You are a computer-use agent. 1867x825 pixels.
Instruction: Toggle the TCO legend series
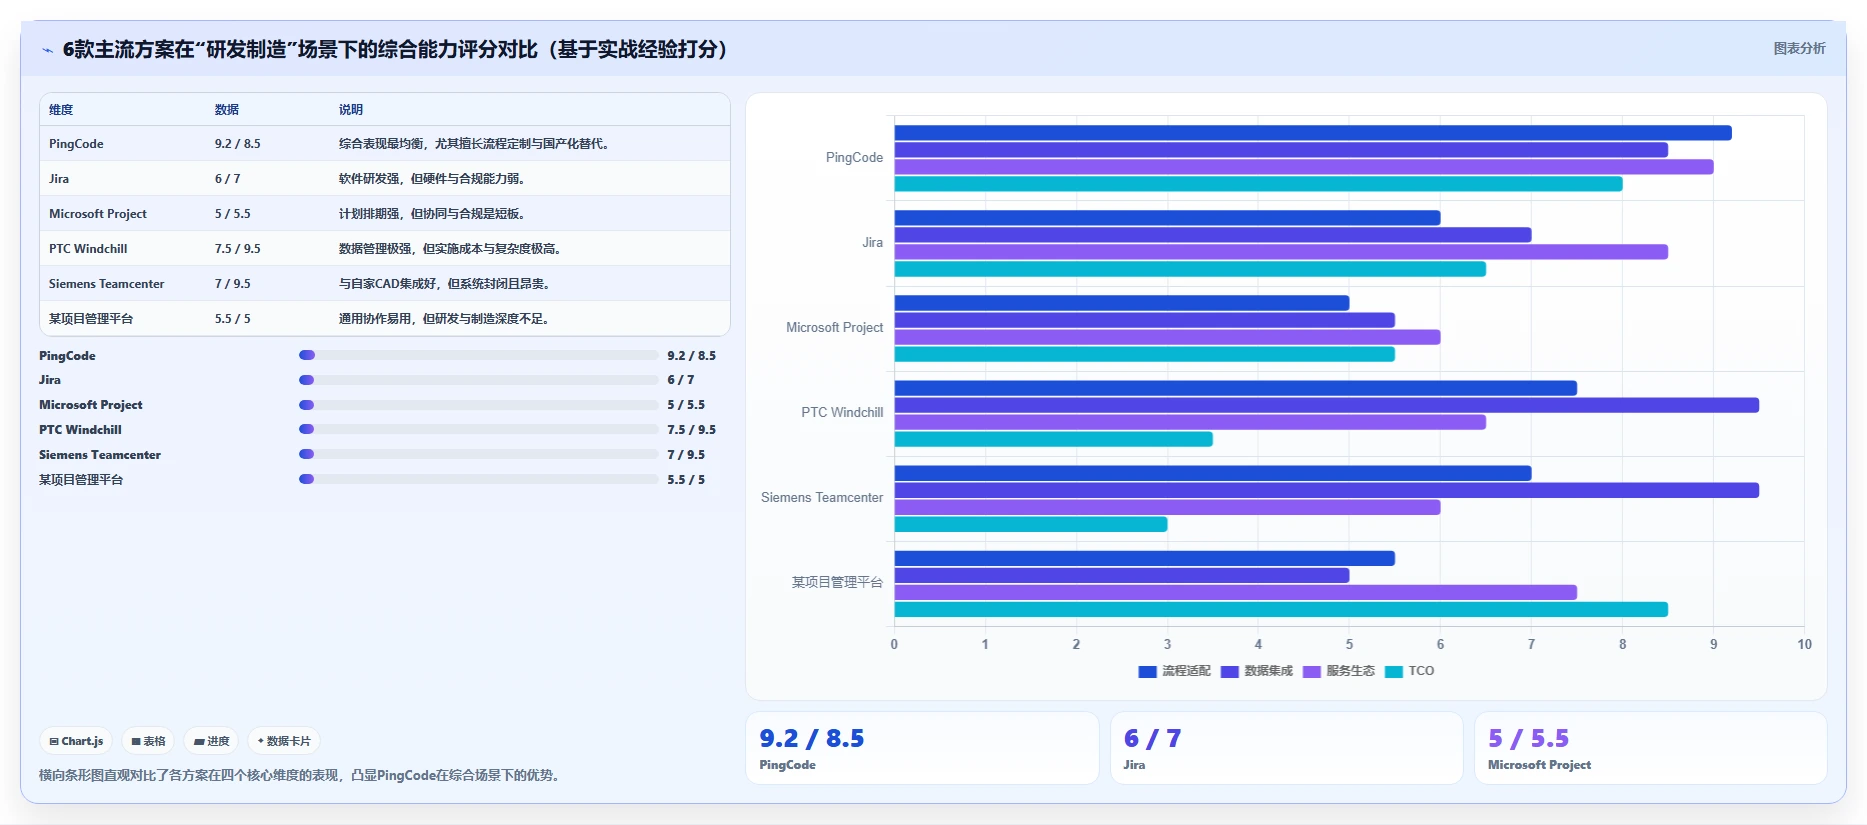[x=1410, y=671]
